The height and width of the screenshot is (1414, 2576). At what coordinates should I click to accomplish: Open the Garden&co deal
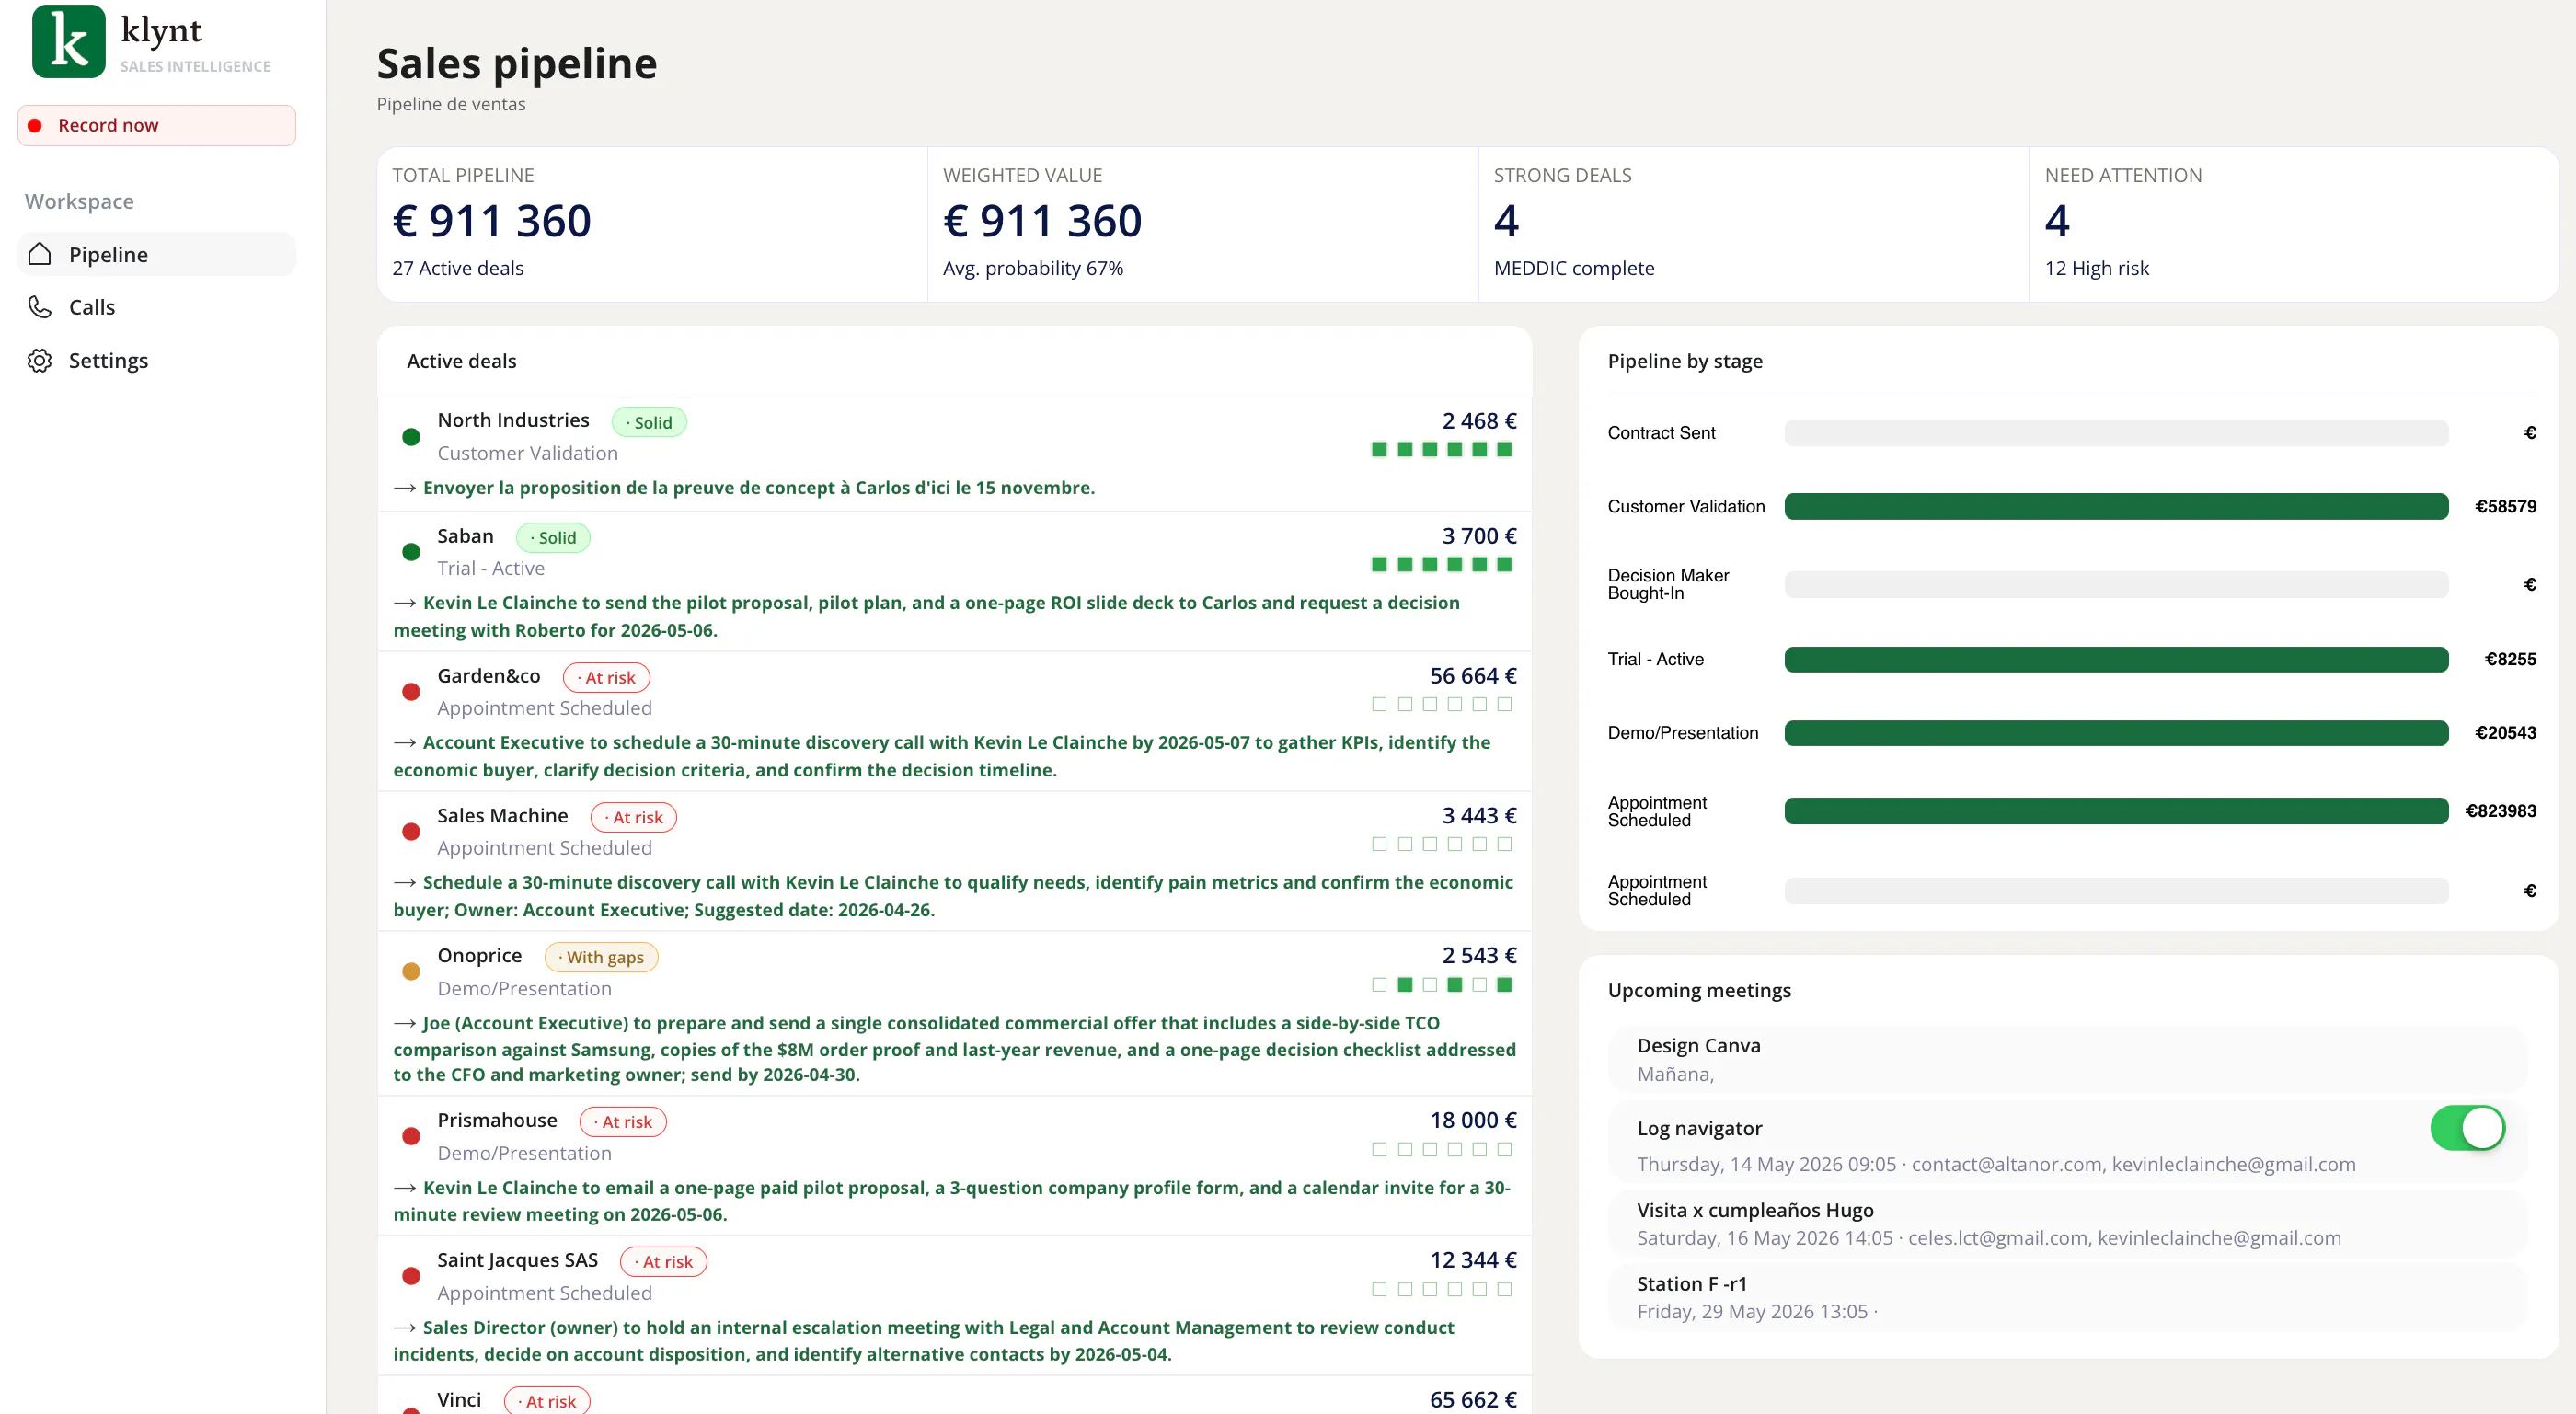955,722
